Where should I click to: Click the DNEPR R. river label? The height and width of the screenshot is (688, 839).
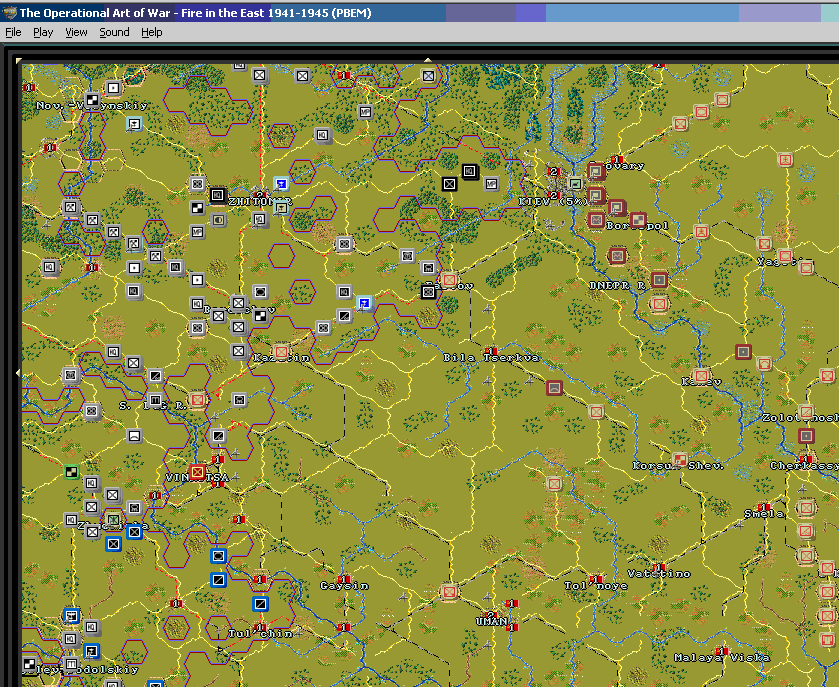coord(616,286)
